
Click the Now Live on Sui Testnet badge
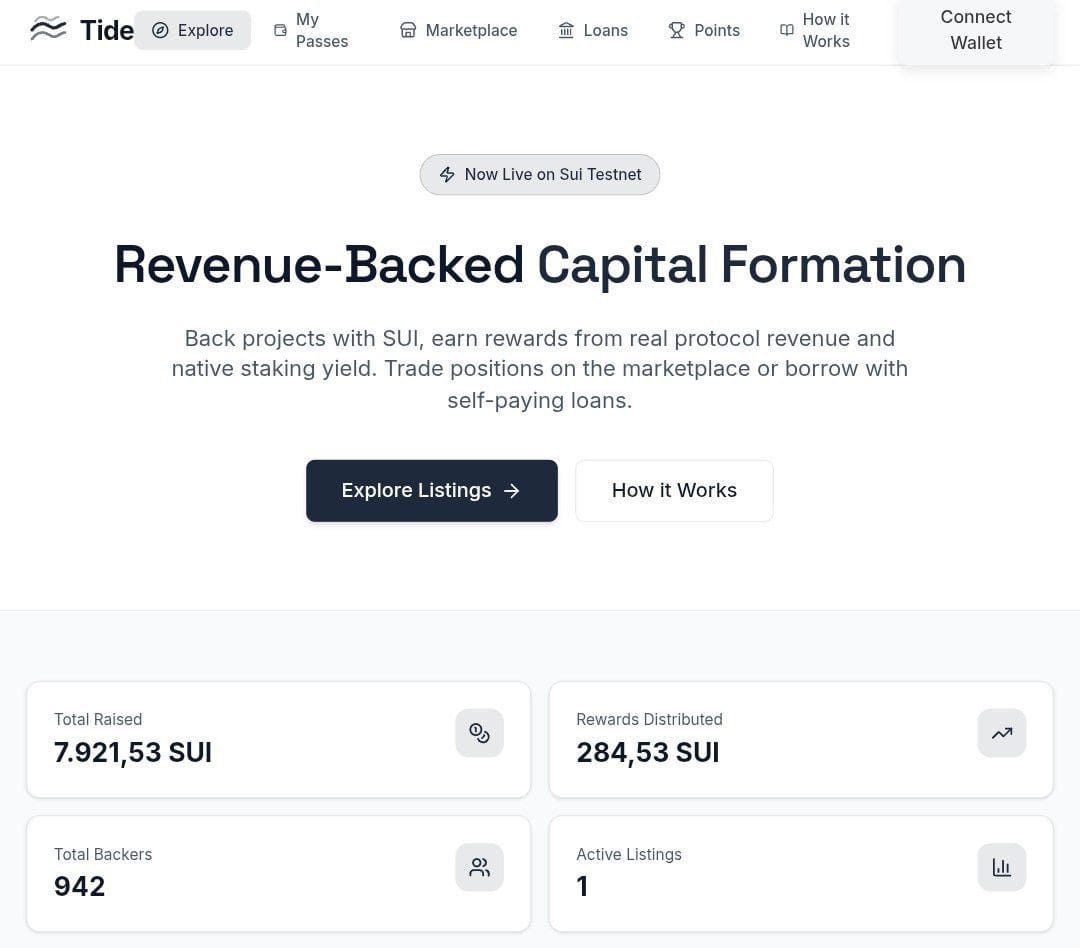(540, 174)
